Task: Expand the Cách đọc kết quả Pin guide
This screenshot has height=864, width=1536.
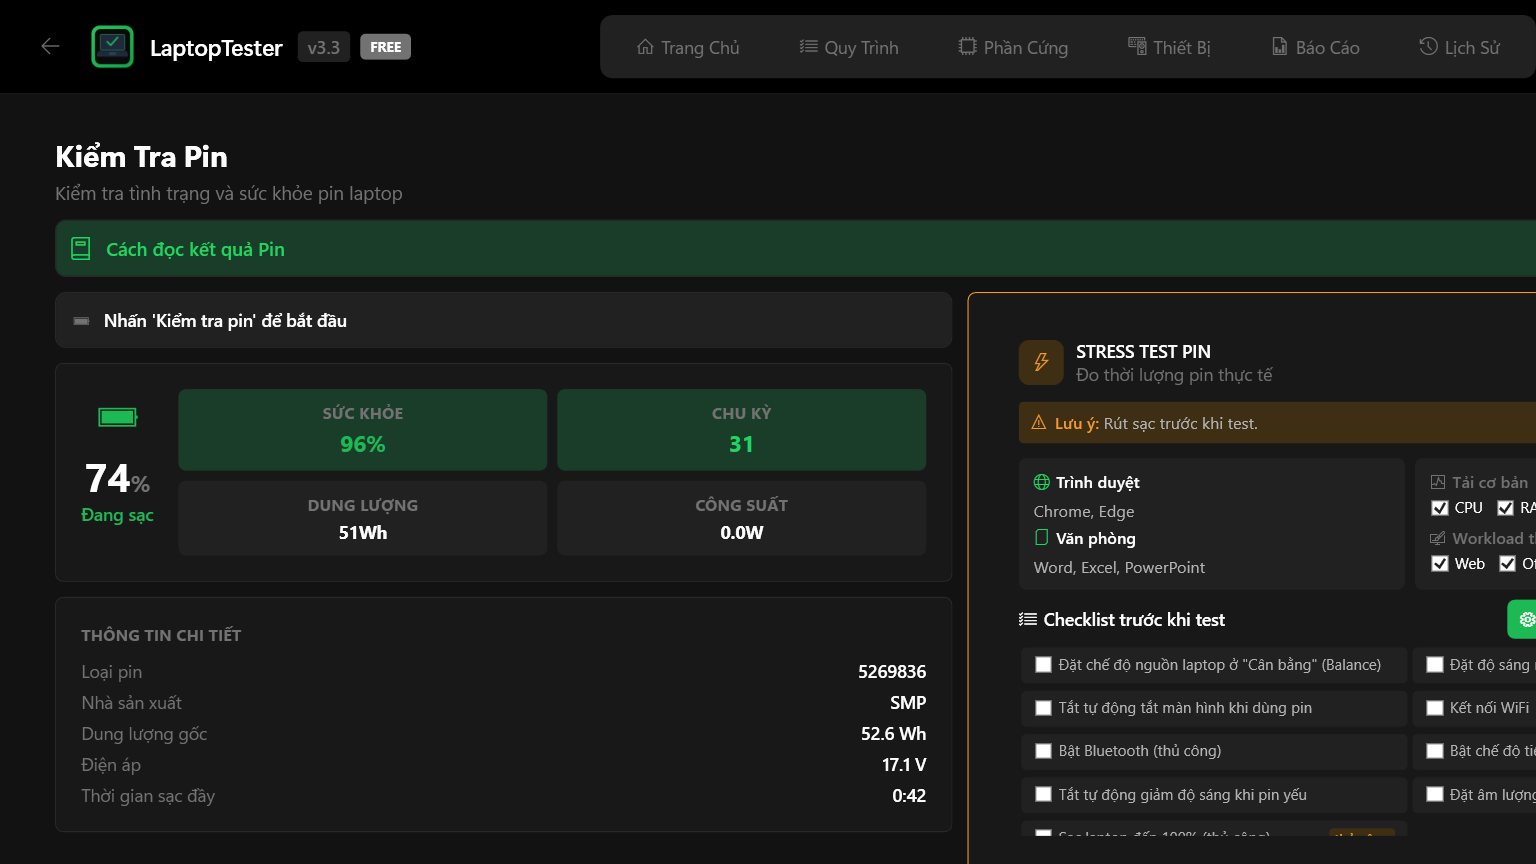Action: [x=196, y=249]
